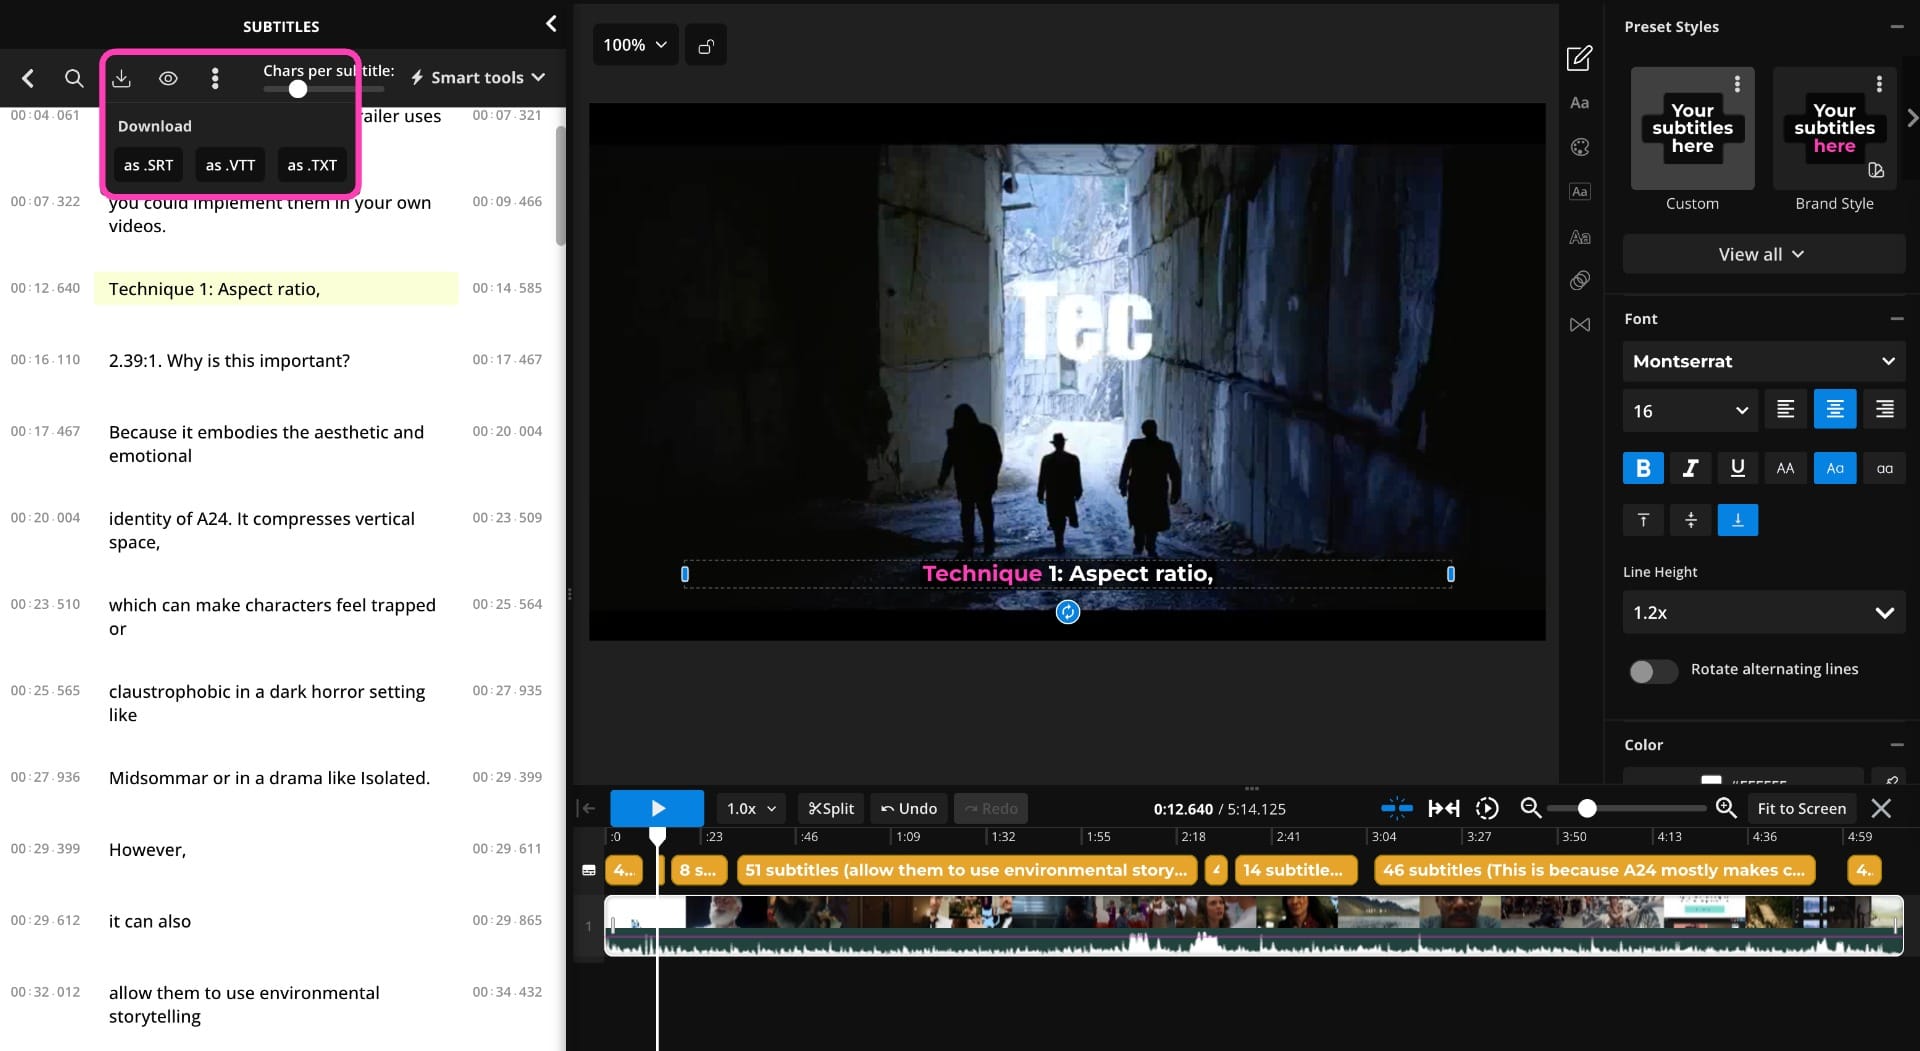This screenshot has height=1051, width=1920.
Task: Download subtitles as .TXT
Action: 312,165
